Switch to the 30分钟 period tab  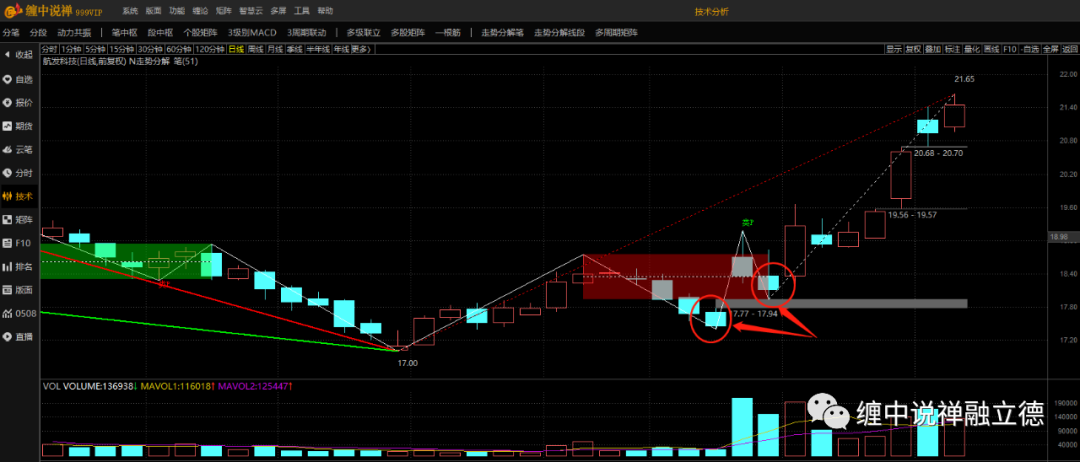click(x=150, y=49)
